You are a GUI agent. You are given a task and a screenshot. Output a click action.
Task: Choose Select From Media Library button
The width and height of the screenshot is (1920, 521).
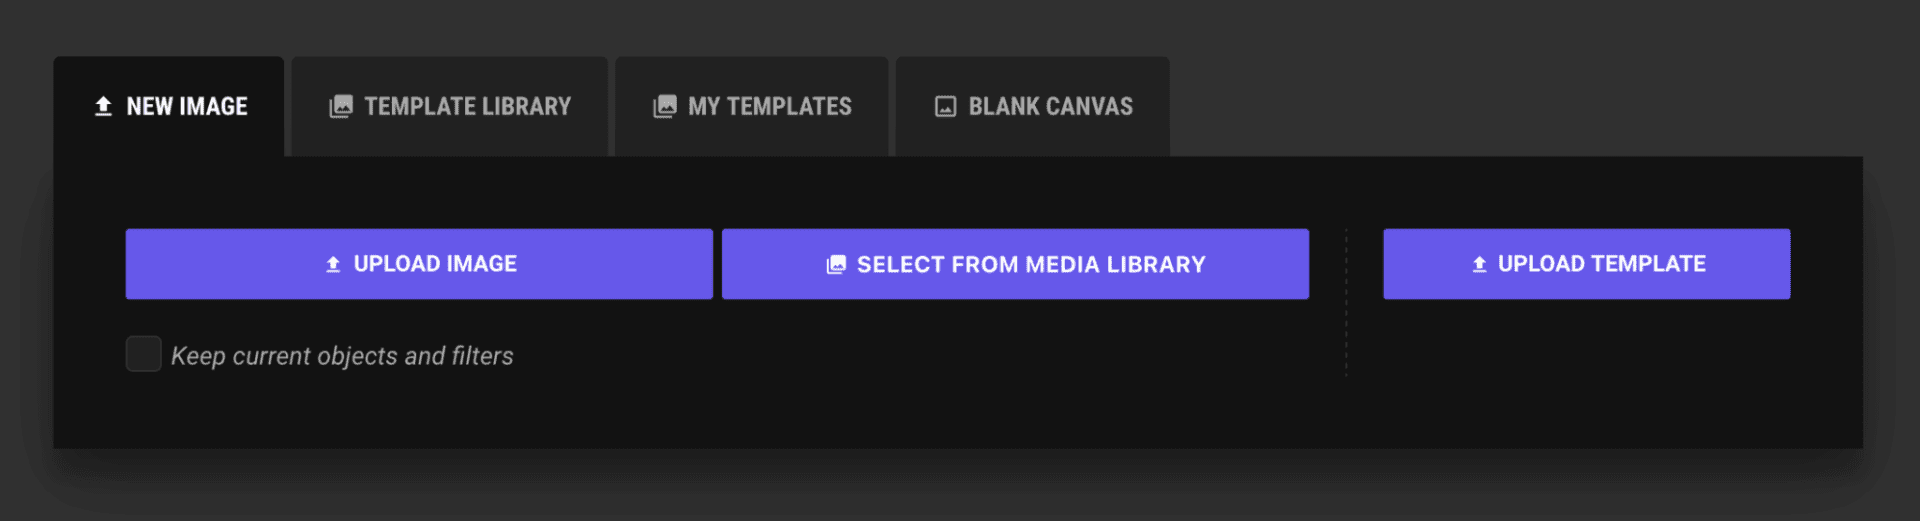click(1015, 264)
